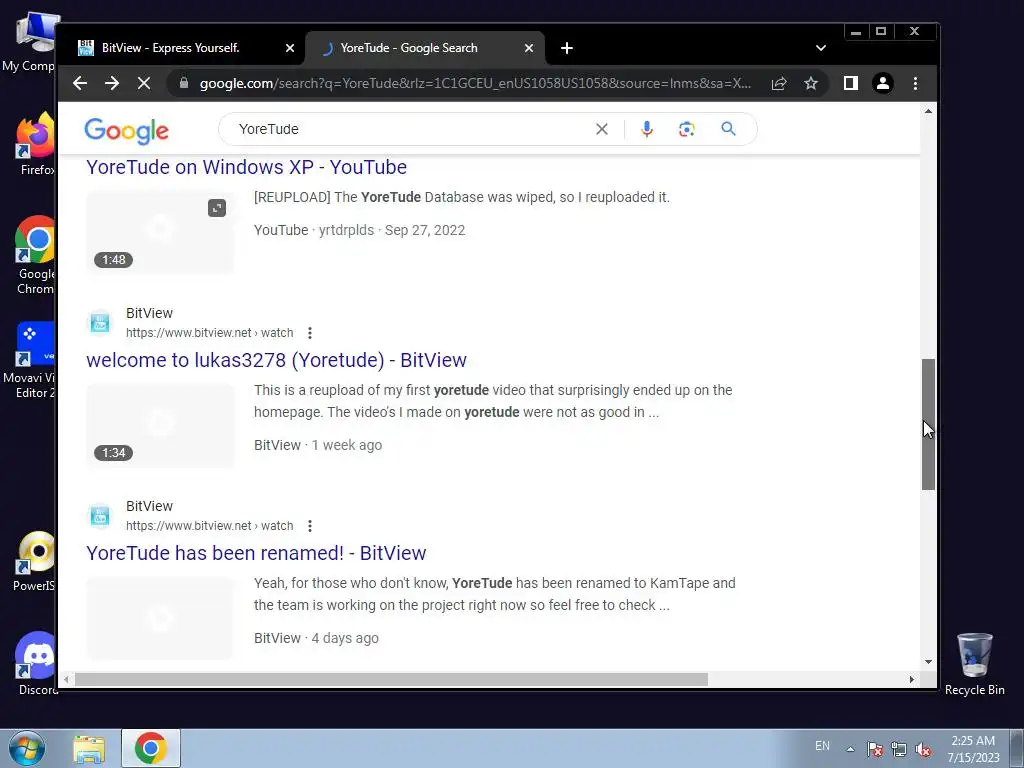Image resolution: width=1024 pixels, height=768 pixels.
Task: Click the text "BitView · 1 week ago"
Action: (x=318, y=445)
